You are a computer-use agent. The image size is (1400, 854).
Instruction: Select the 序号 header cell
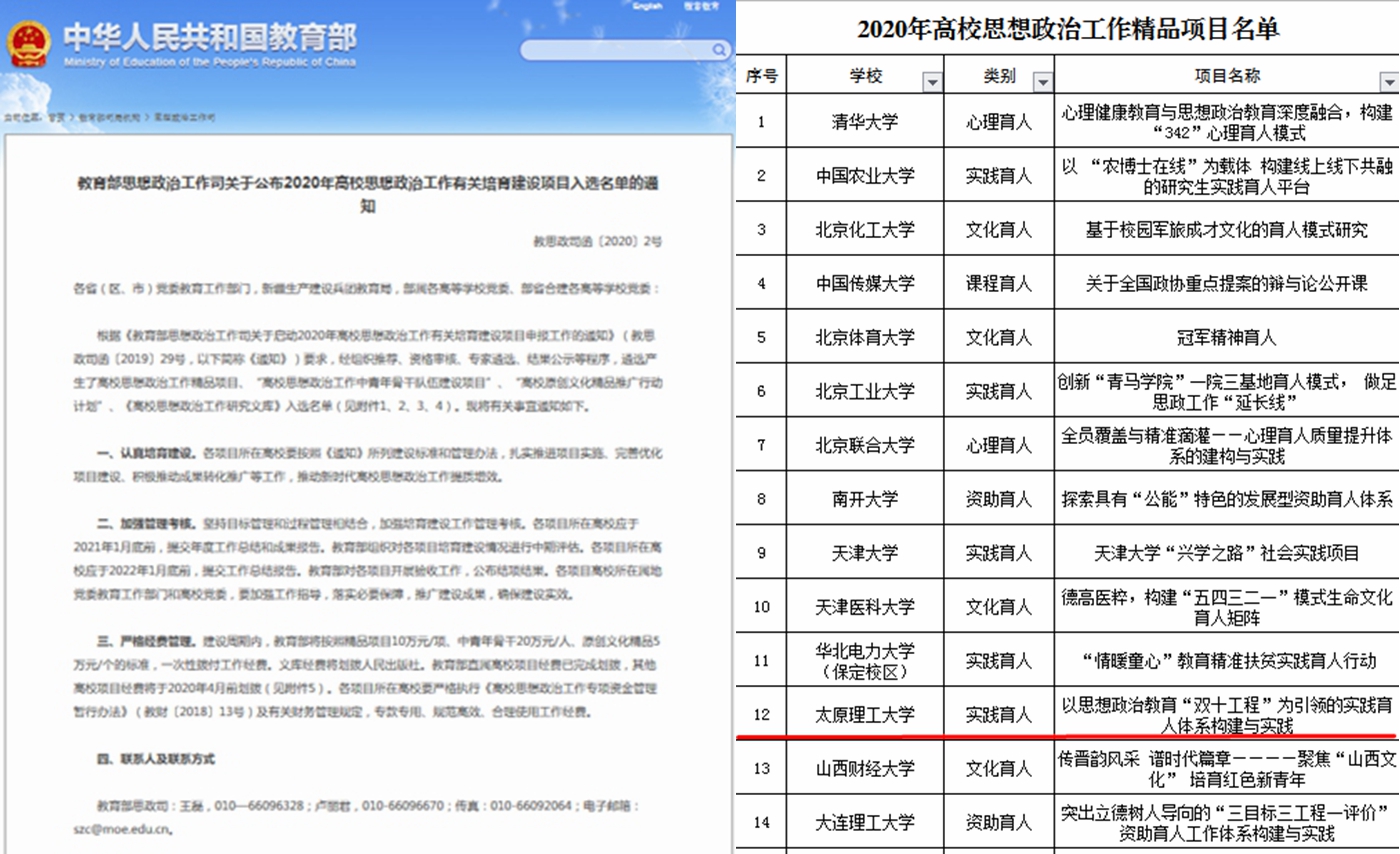pyautogui.click(x=761, y=76)
